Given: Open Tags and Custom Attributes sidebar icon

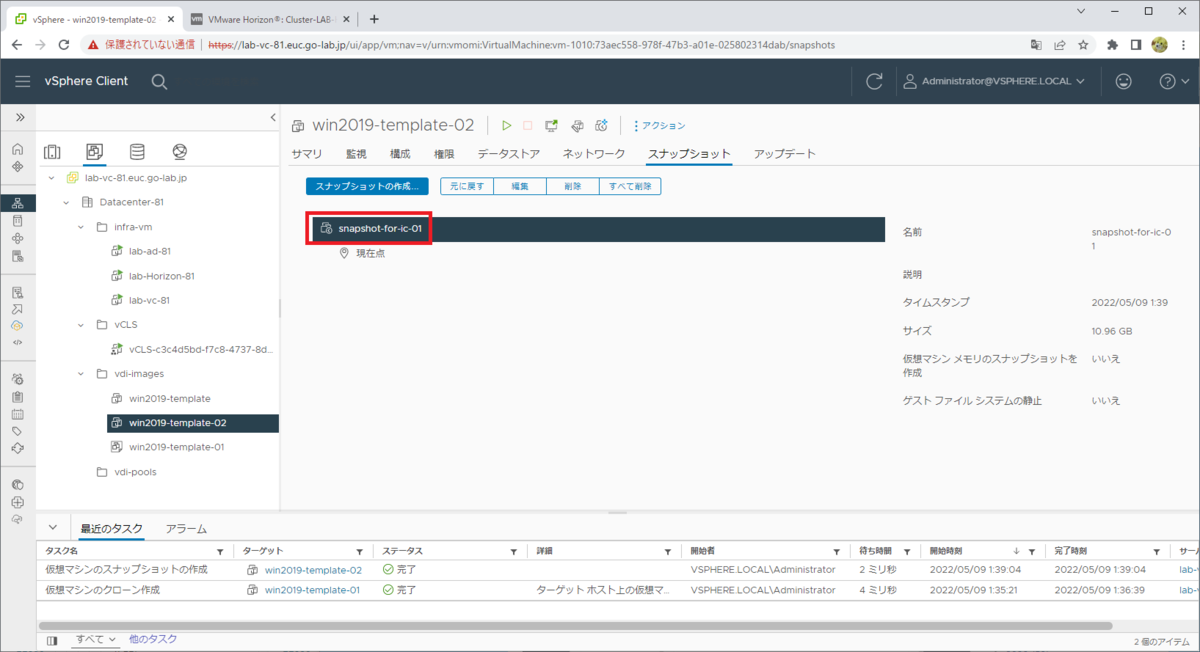Looking at the screenshot, I should pos(17,431).
